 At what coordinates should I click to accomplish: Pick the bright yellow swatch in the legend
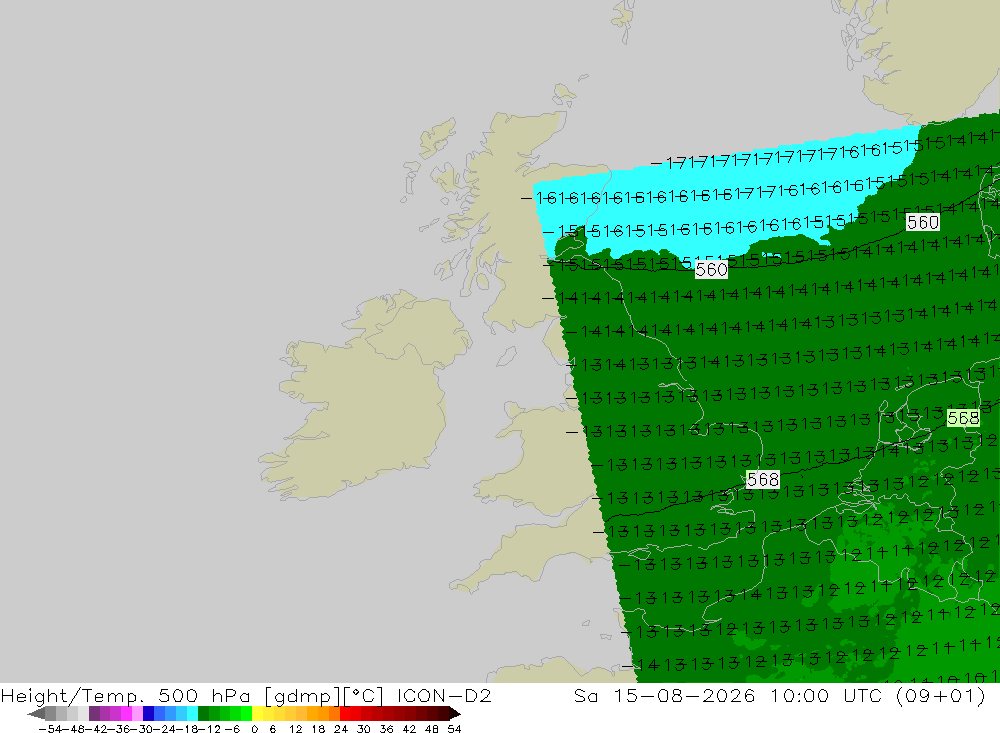[x=258, y=713]
